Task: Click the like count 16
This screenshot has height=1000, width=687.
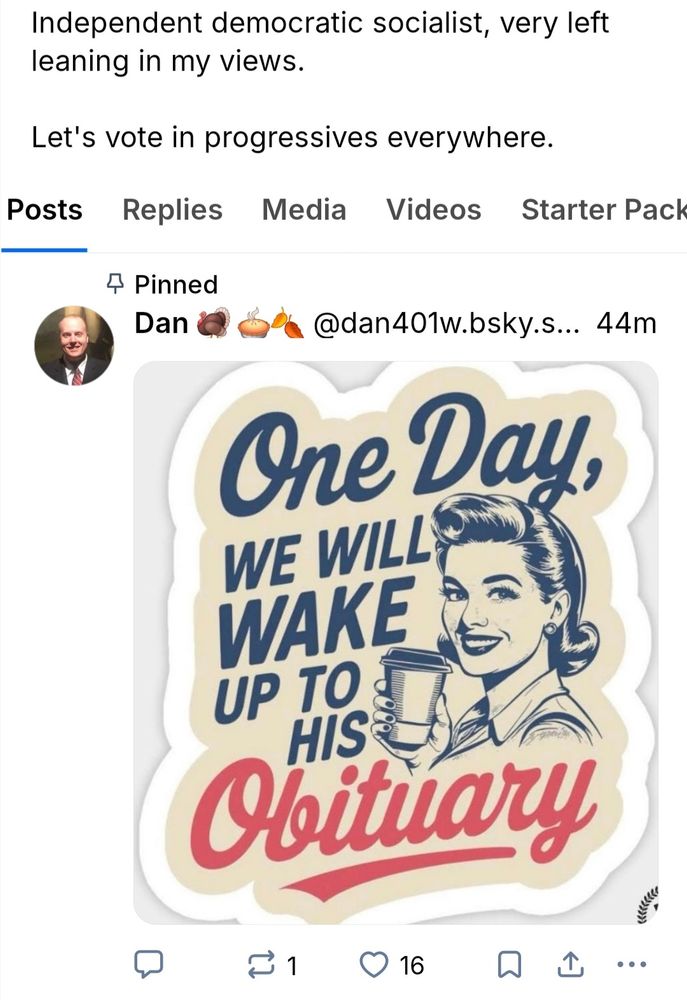Action: pos(411,966)
